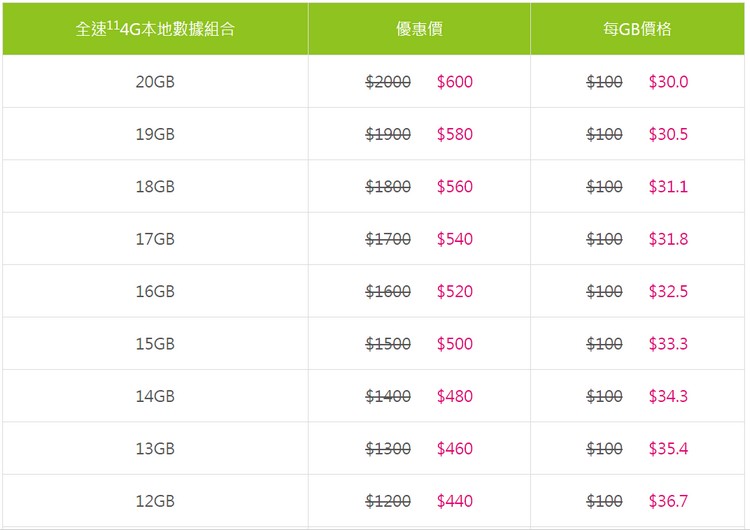The image size is (750, 530).
Task: Click the $36.7 per GB price
Action: (x=668, y=501)
